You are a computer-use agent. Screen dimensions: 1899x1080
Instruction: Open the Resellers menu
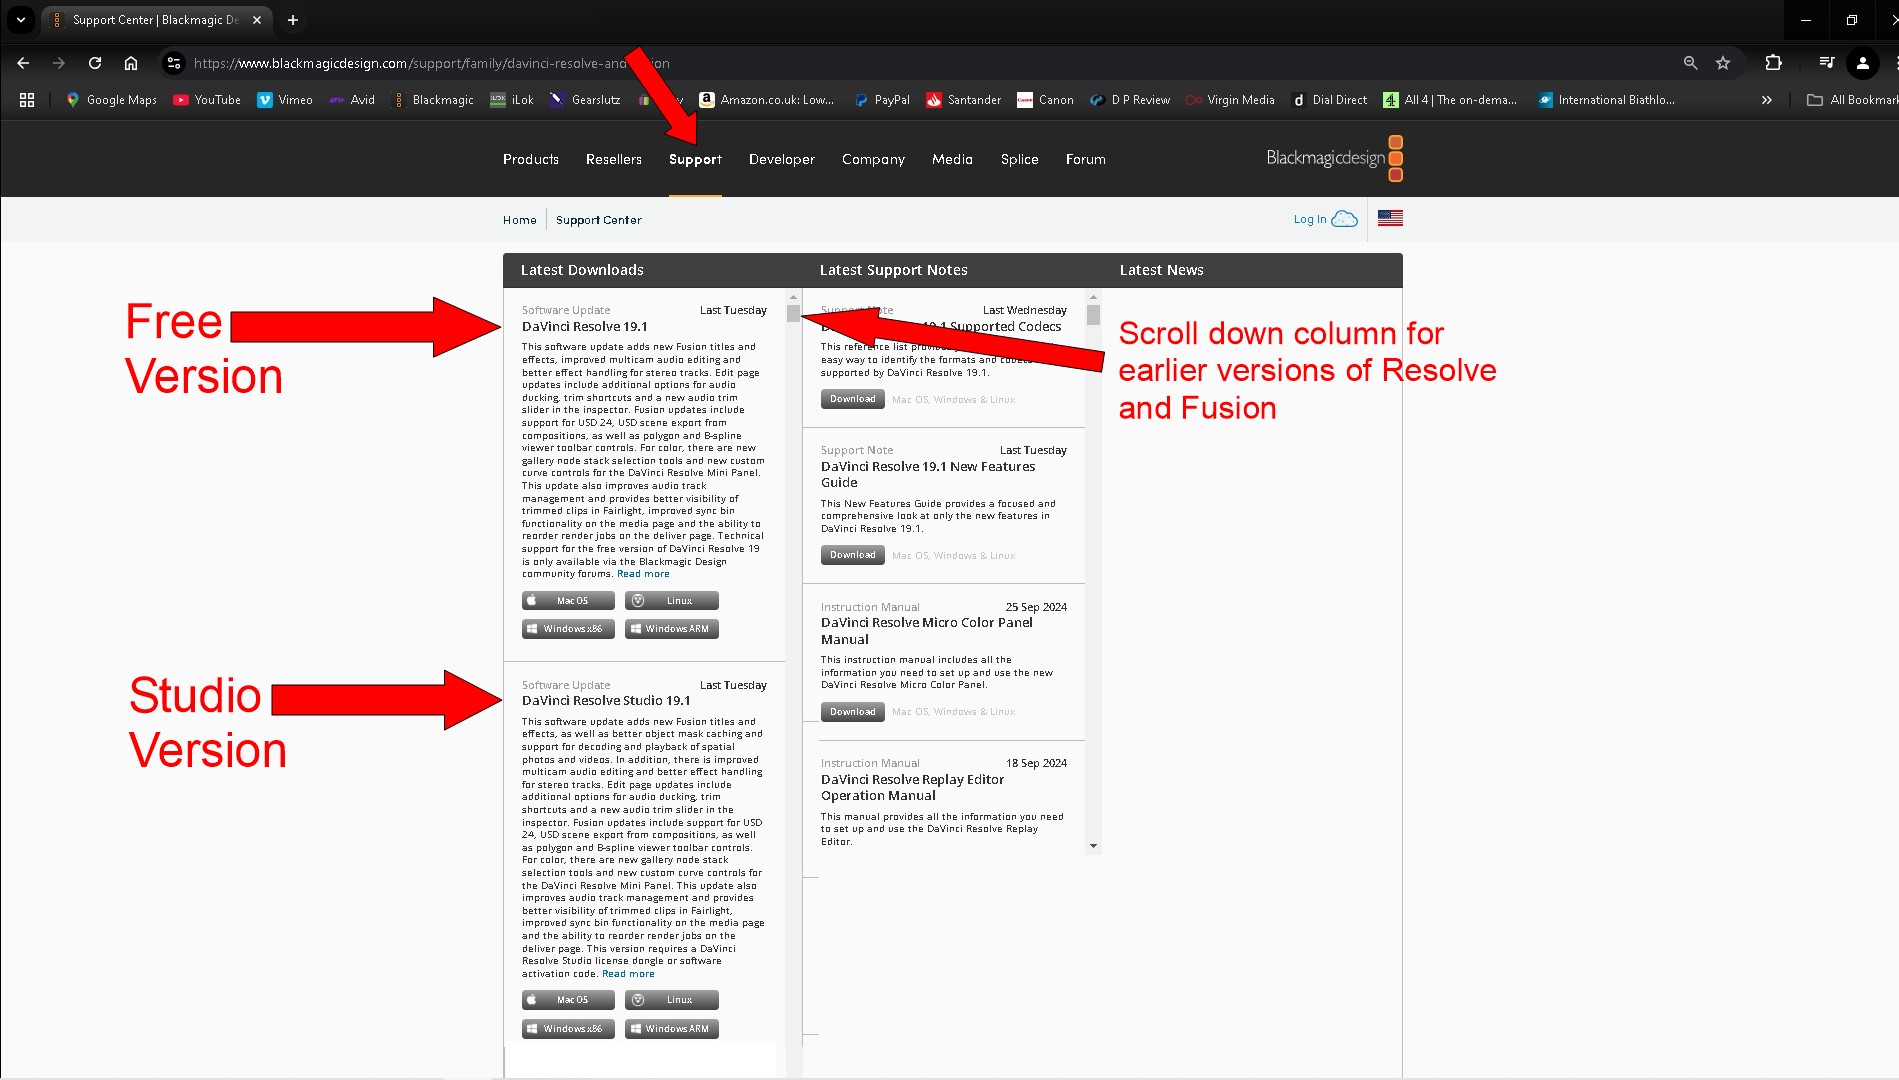pyautogui.click(x=614, y=159)
